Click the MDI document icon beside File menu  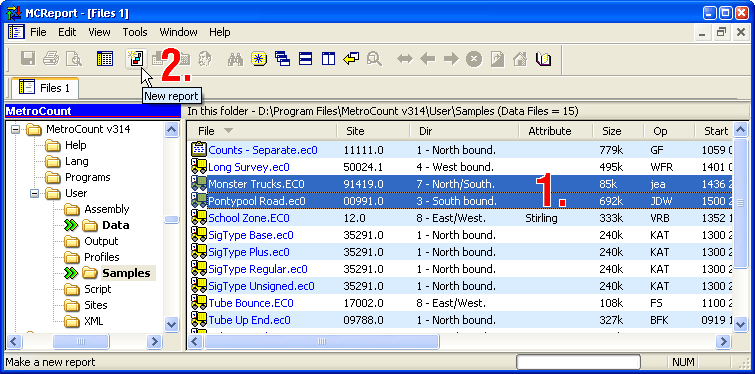(16, 32)
